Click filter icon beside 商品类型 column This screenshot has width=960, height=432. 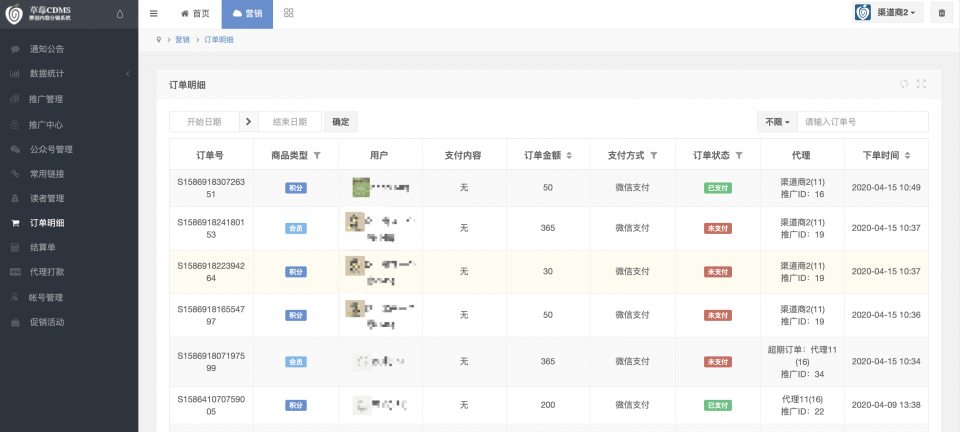(x=317, y=155)
